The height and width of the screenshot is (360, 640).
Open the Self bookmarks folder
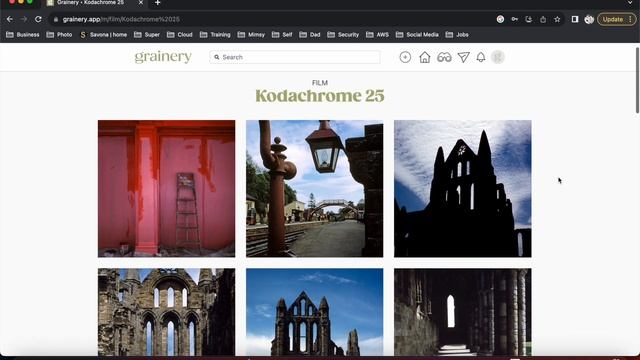[282, 35]
